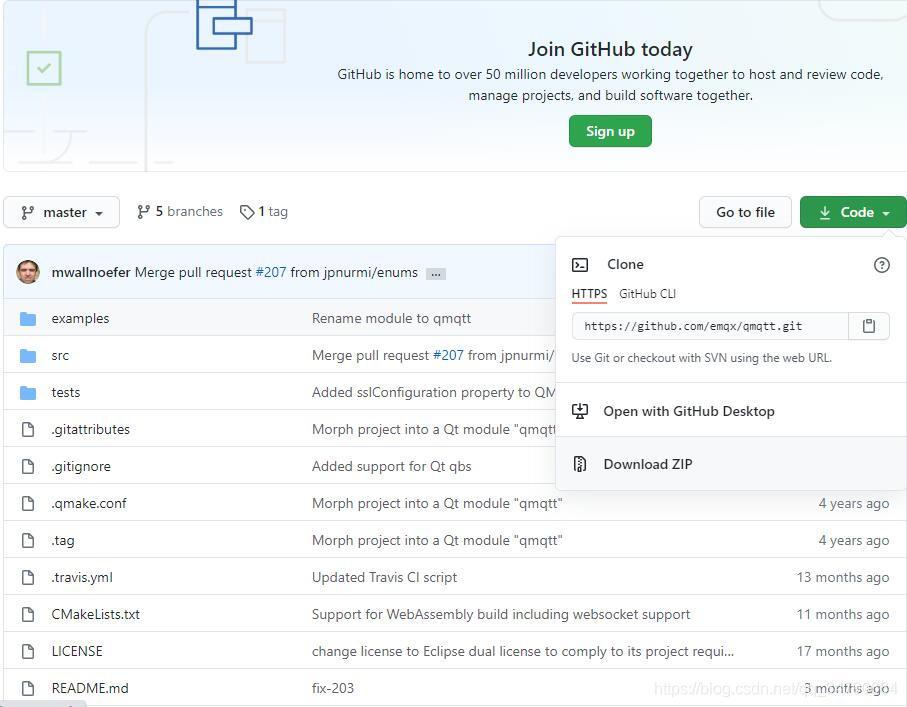Open commit 'Updated Travis CI script'
This screenshot has width=907, height=707.
click(x=385, y=578)
